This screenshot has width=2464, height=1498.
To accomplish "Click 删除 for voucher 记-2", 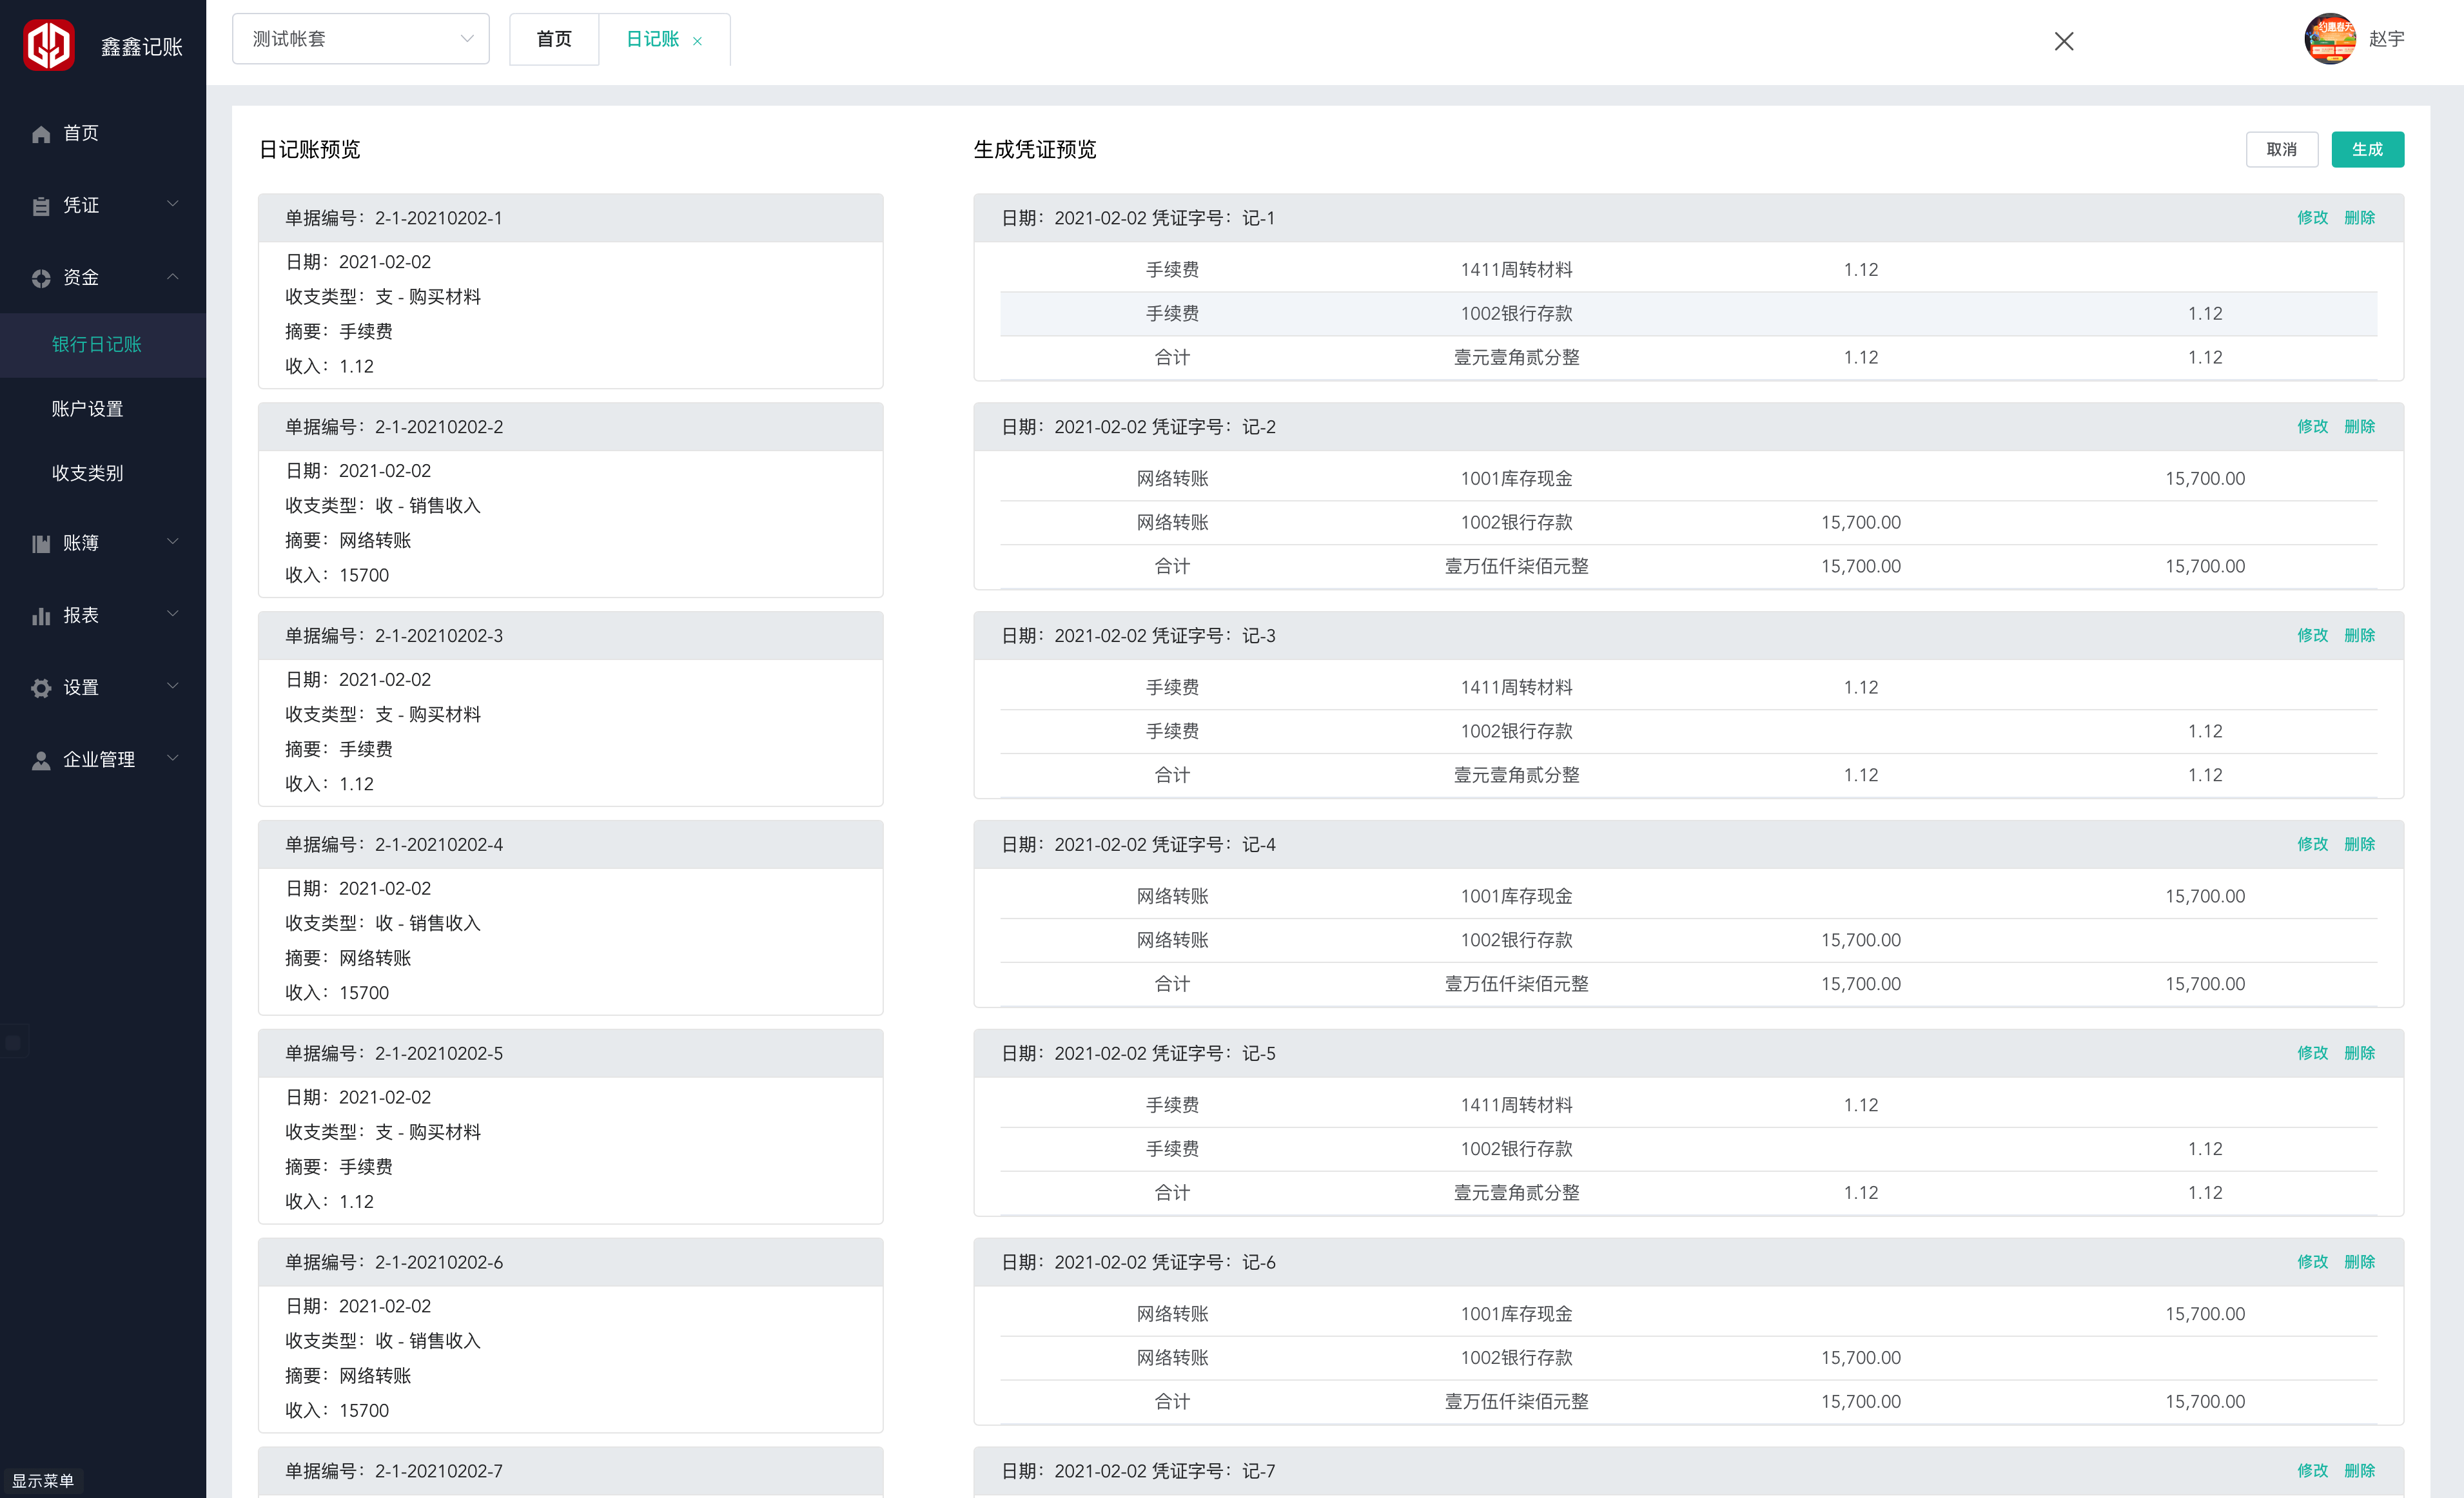I will [x=2359, y=427].
